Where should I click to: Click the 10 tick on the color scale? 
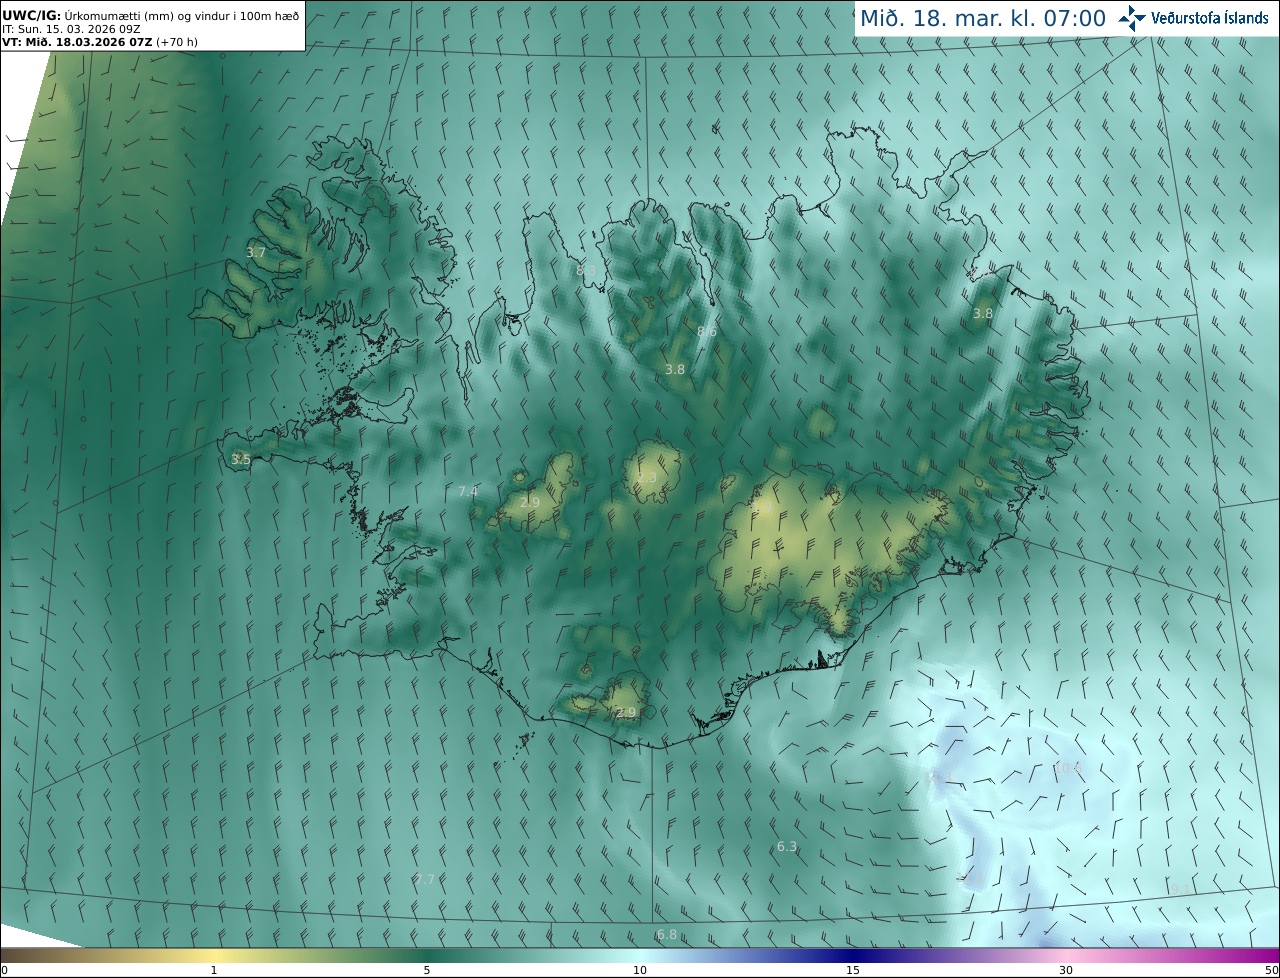click(x=640, y=970)
